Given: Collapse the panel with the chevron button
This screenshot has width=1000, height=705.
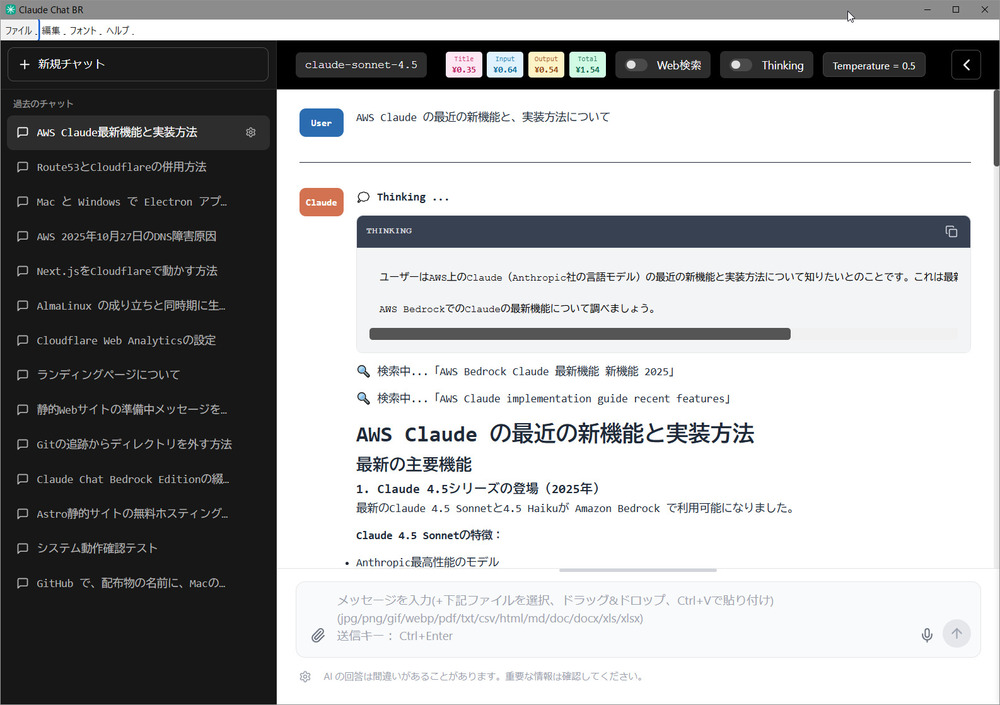Looking at the screenshot, I should 966,65.
